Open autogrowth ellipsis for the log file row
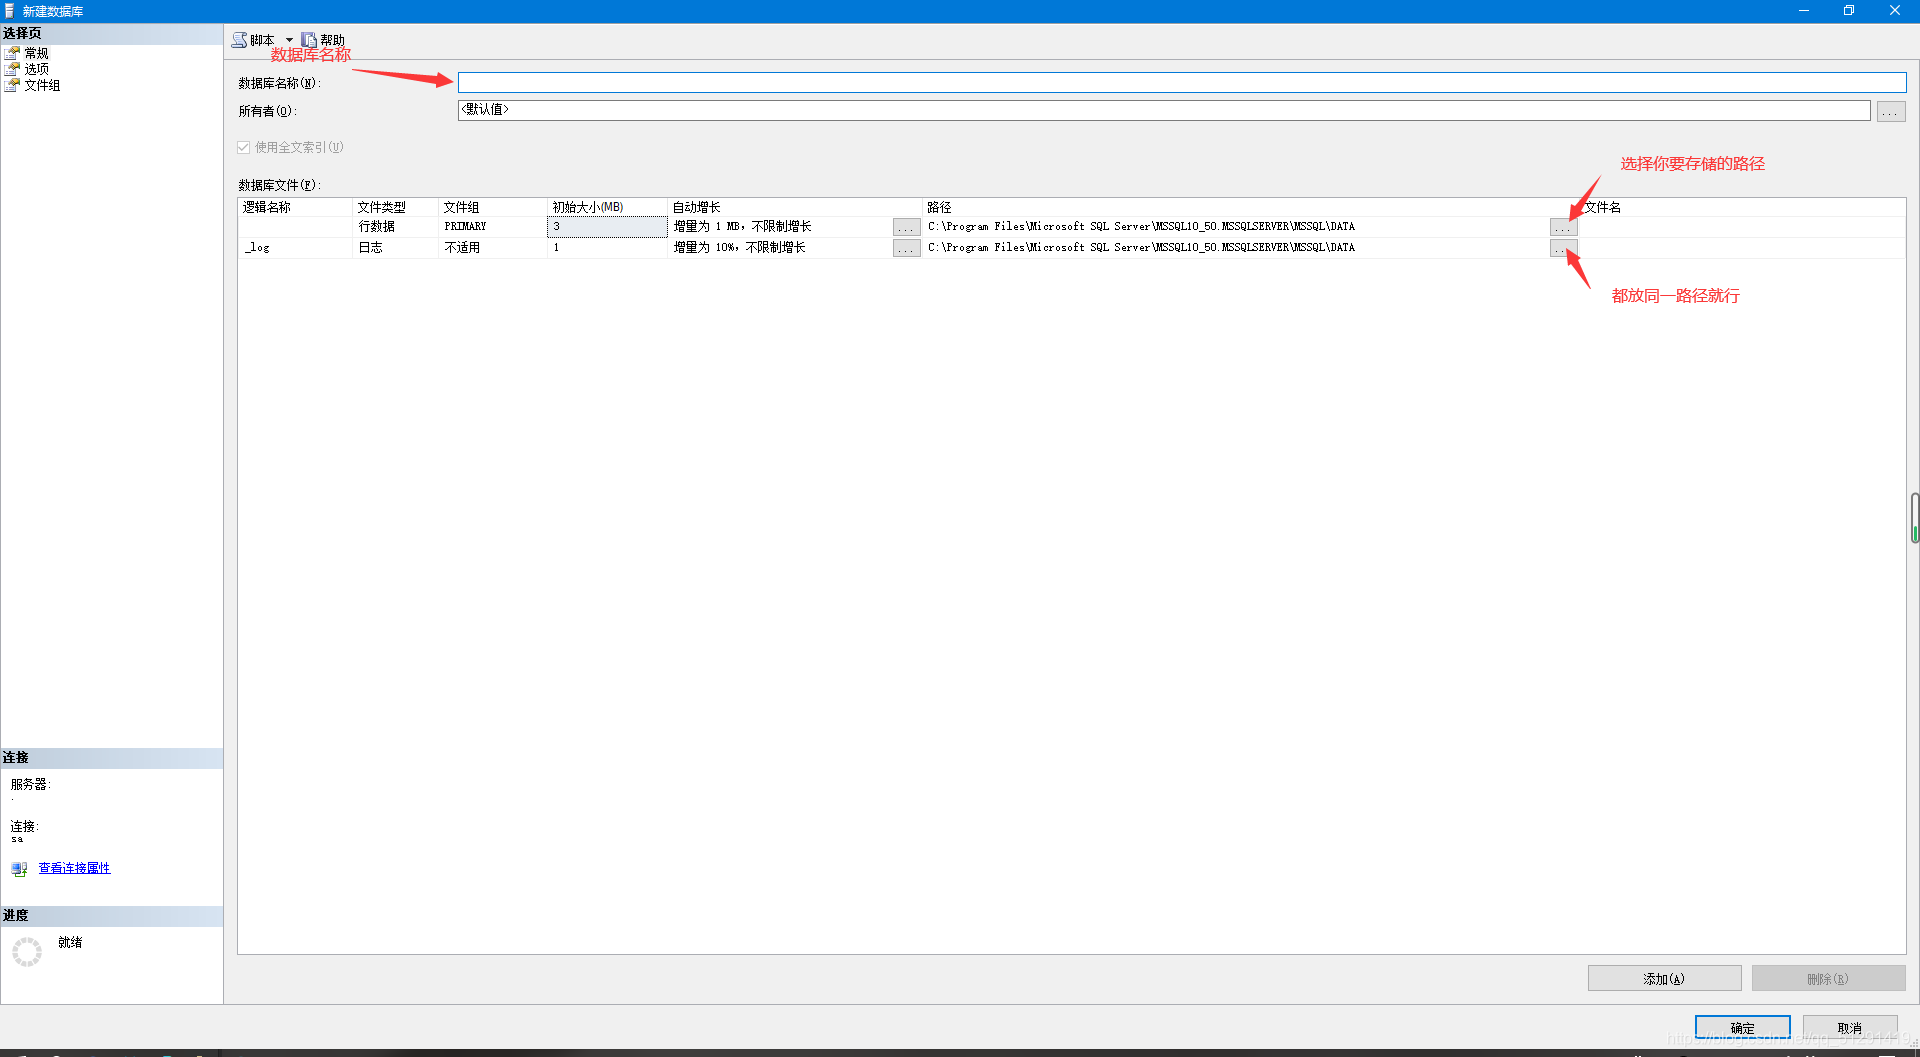The image size is (1920, 1057). click(906, 248)
